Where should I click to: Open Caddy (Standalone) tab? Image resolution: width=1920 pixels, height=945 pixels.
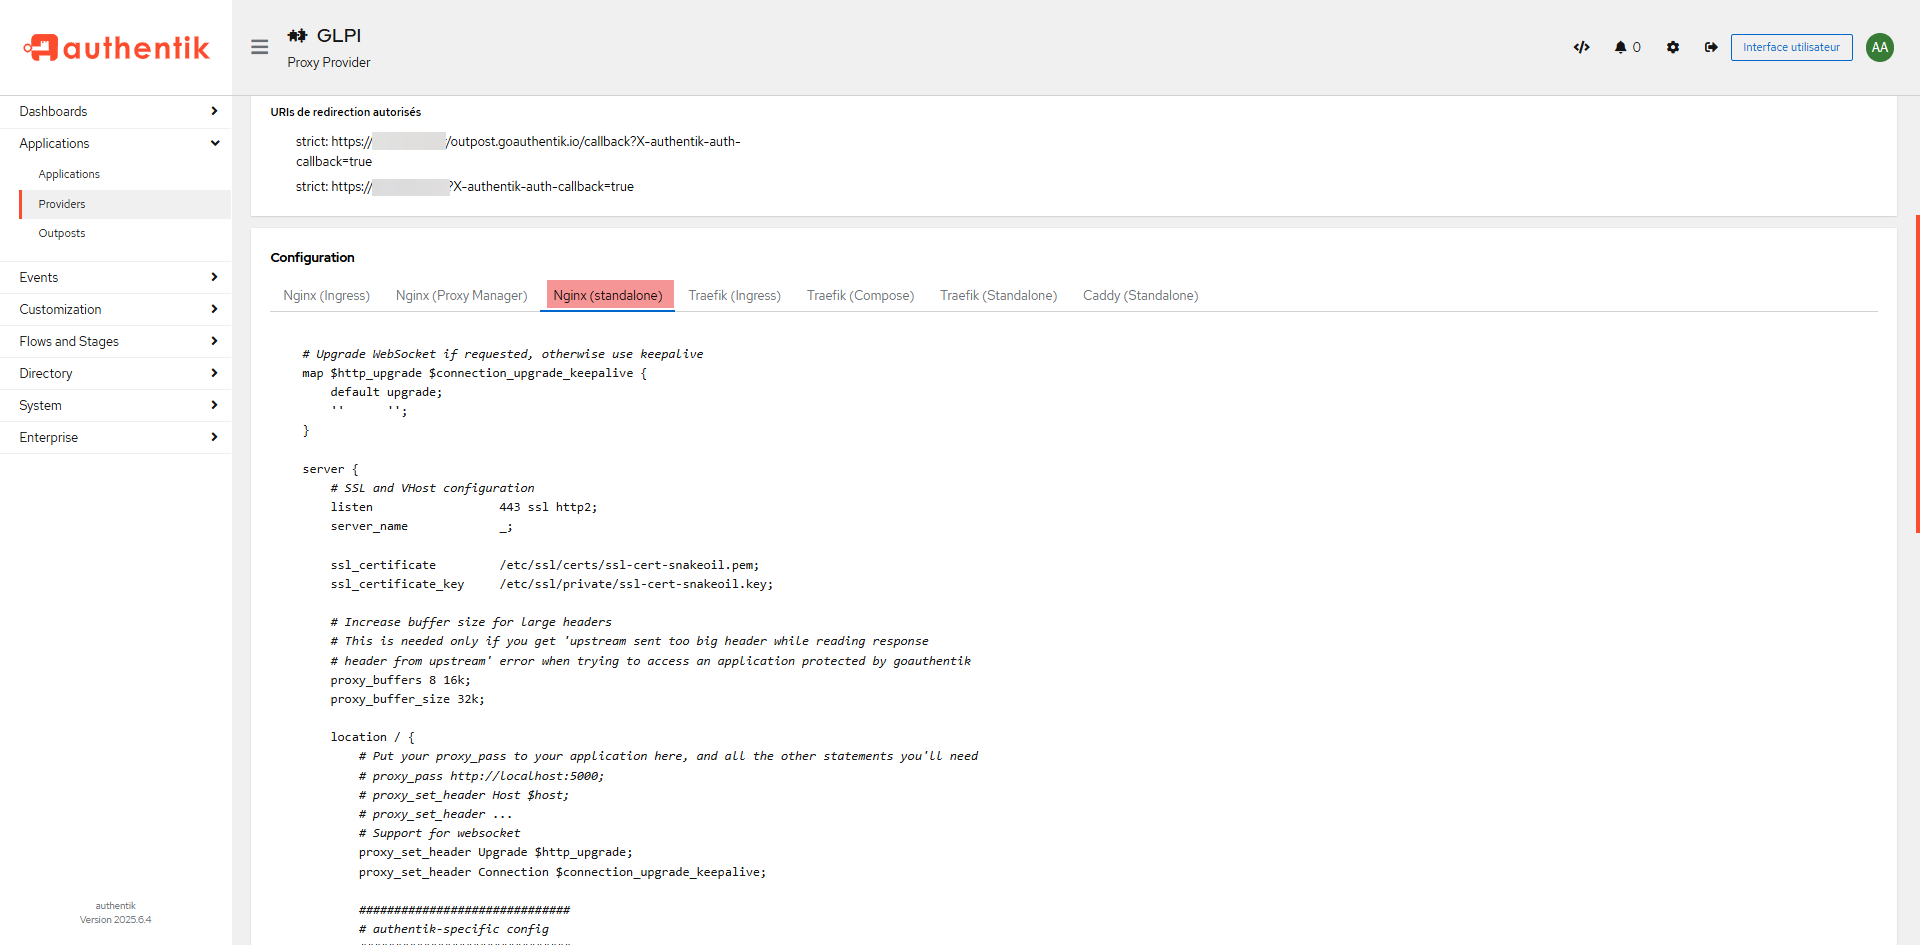click(1140, 295)
